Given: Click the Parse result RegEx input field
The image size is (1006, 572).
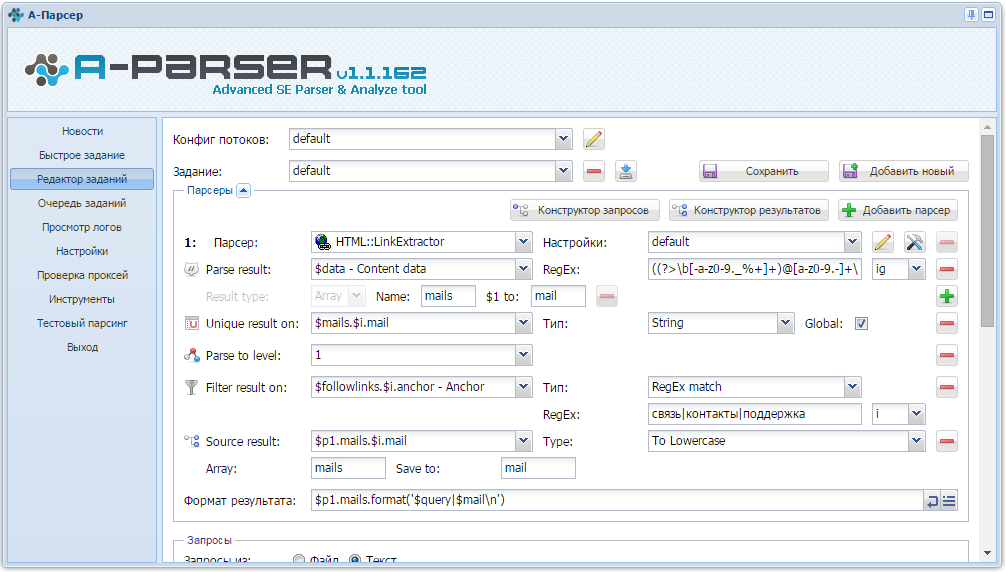Looking at the screenshot, I should pos(754,269).
